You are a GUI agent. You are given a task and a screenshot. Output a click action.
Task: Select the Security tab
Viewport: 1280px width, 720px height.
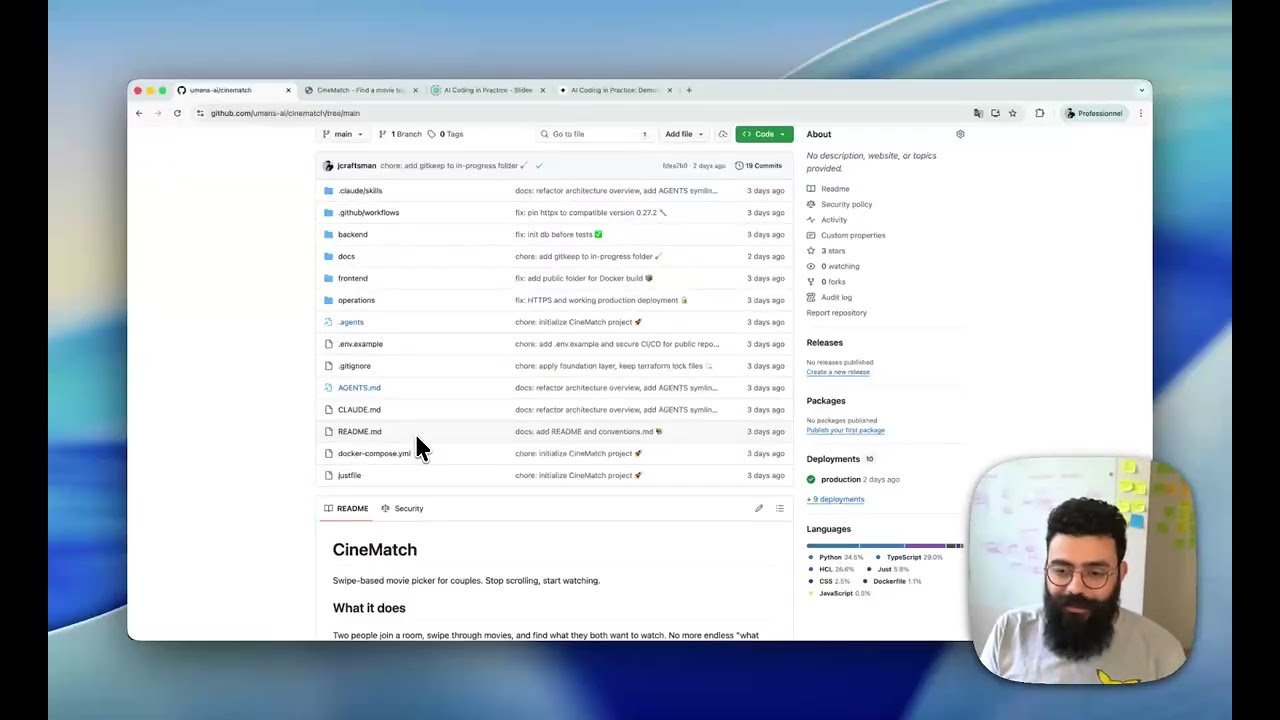(x=402, y=509)
